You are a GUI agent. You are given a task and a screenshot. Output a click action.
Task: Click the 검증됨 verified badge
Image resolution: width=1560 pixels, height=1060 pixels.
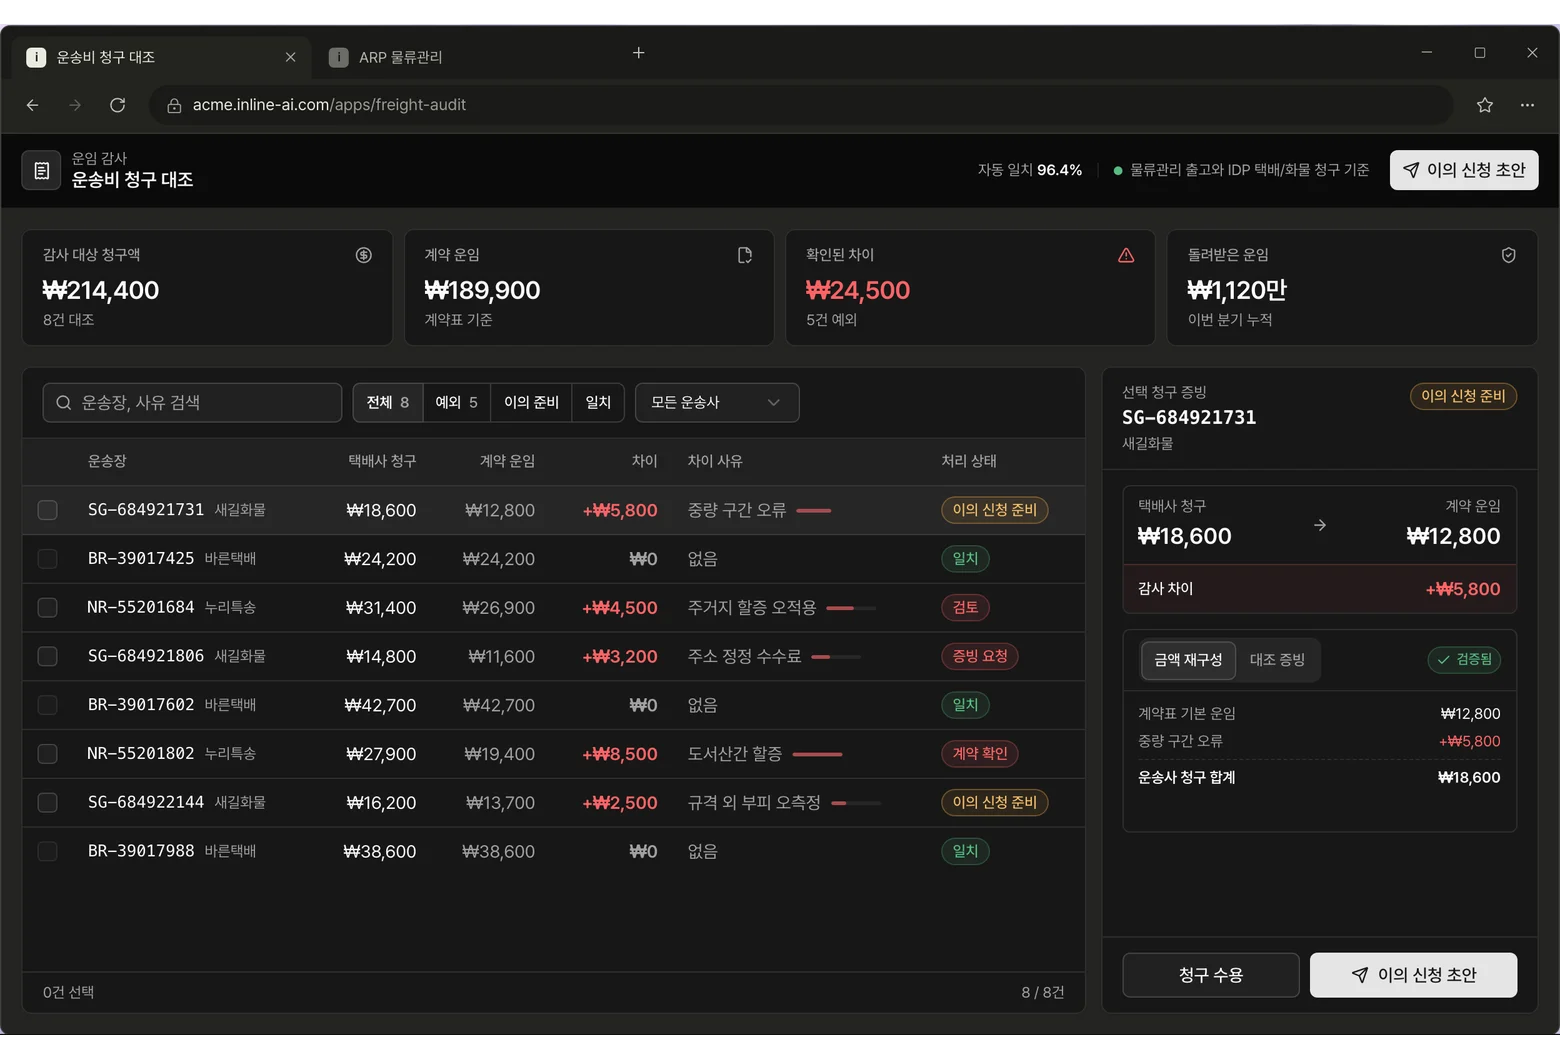point(1464,659)
